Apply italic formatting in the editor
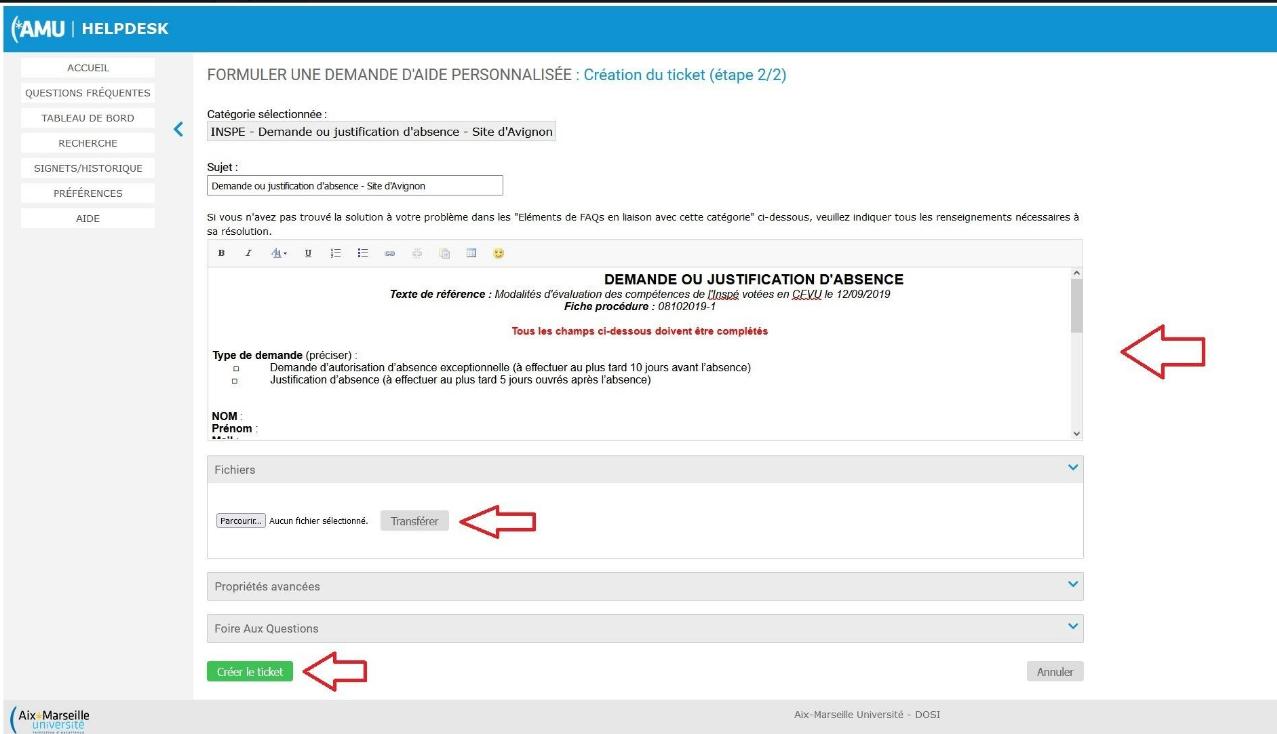1277x734 pixels. point(249,254)
